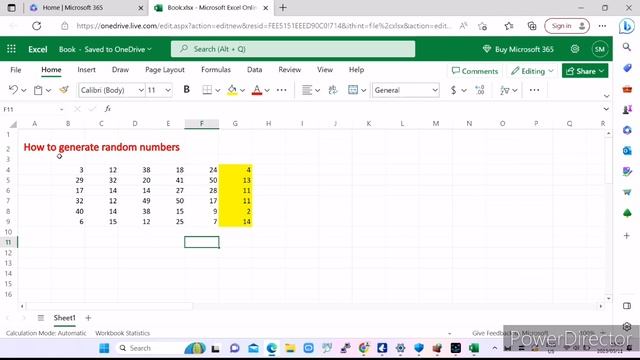The height and width of the screenshot is (360, 640).
Task: Expand the fill color dropdown arrow
Action: point(242,91)
